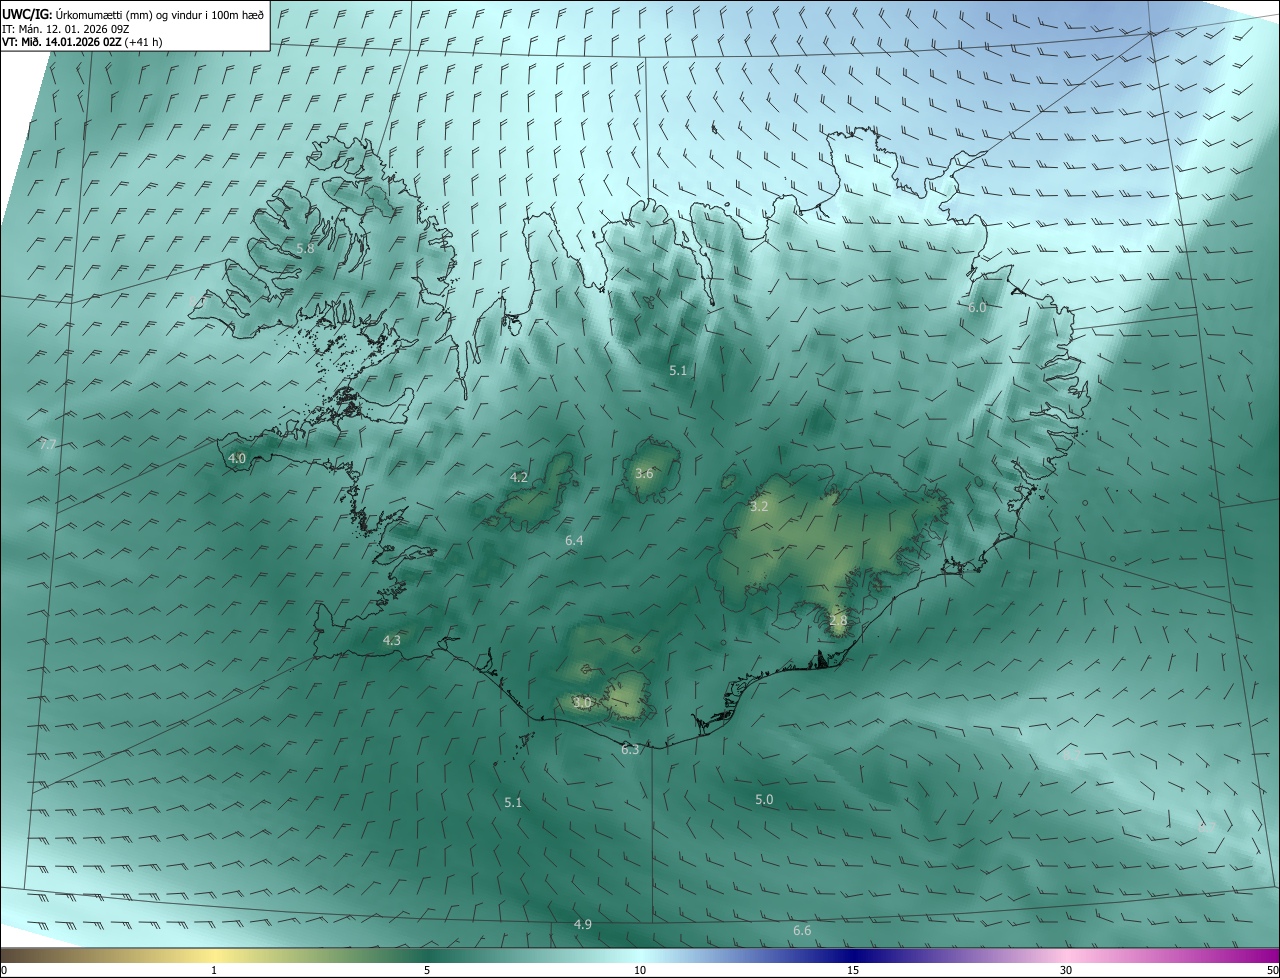Select the 4.2 value on the western glacier
The width and height of the screenshot is (1280, 978).
click(x=519, y=478)
